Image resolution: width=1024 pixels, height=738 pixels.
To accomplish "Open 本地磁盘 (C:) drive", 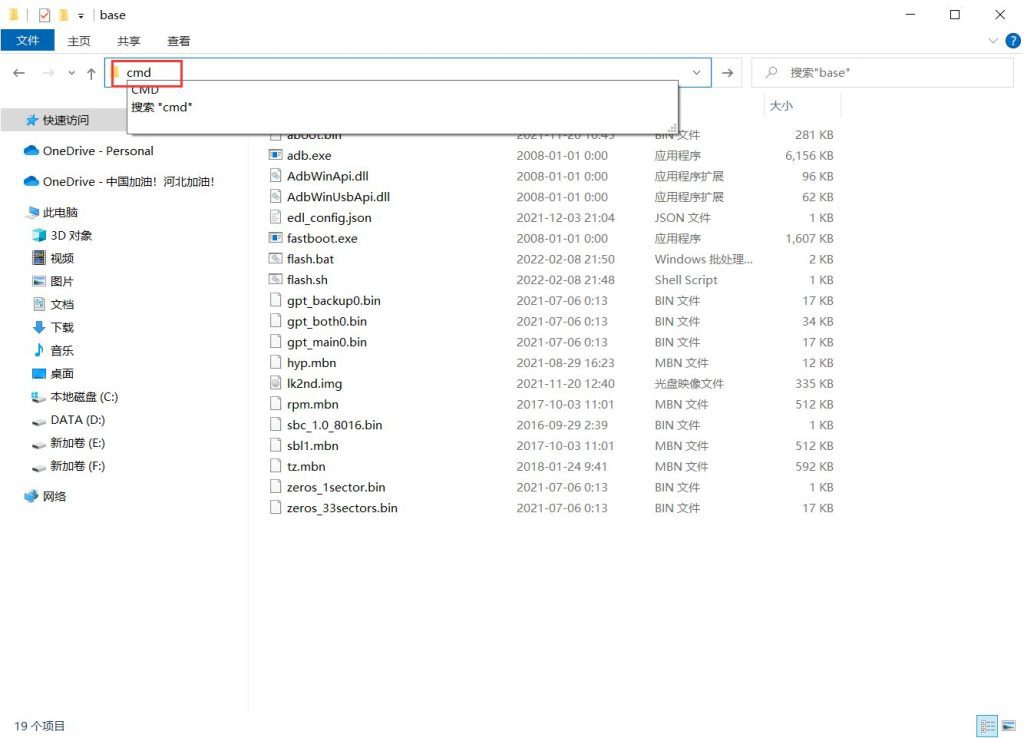I will pyautogui.click(x=84, y=396).
